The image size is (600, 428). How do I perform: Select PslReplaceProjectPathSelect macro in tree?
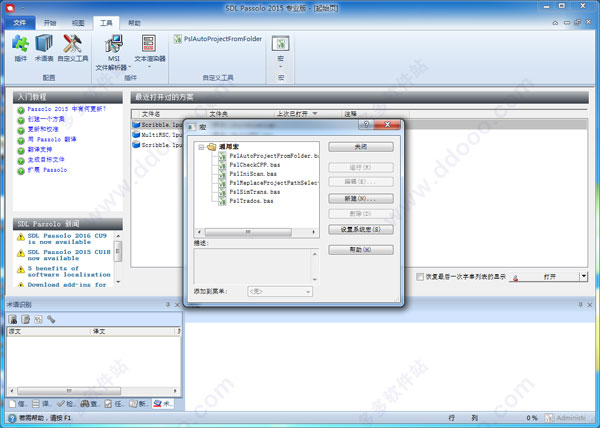pos(274,183)
